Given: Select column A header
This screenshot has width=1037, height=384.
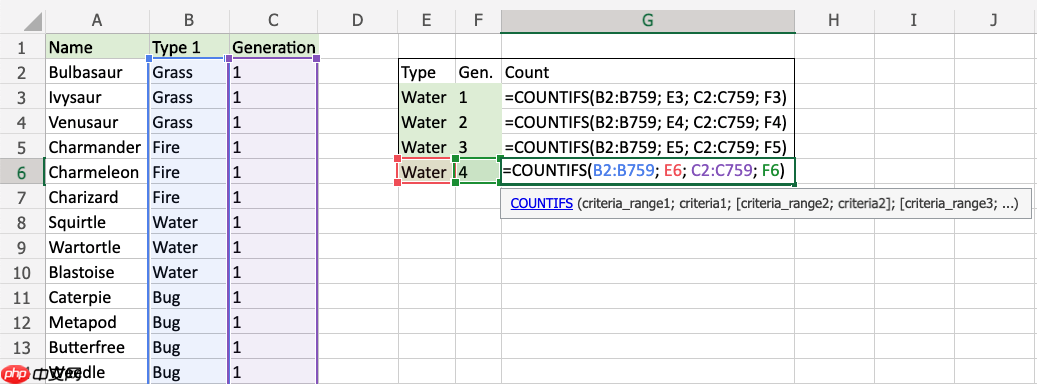Looking at the screenshot, I should 97,20.
